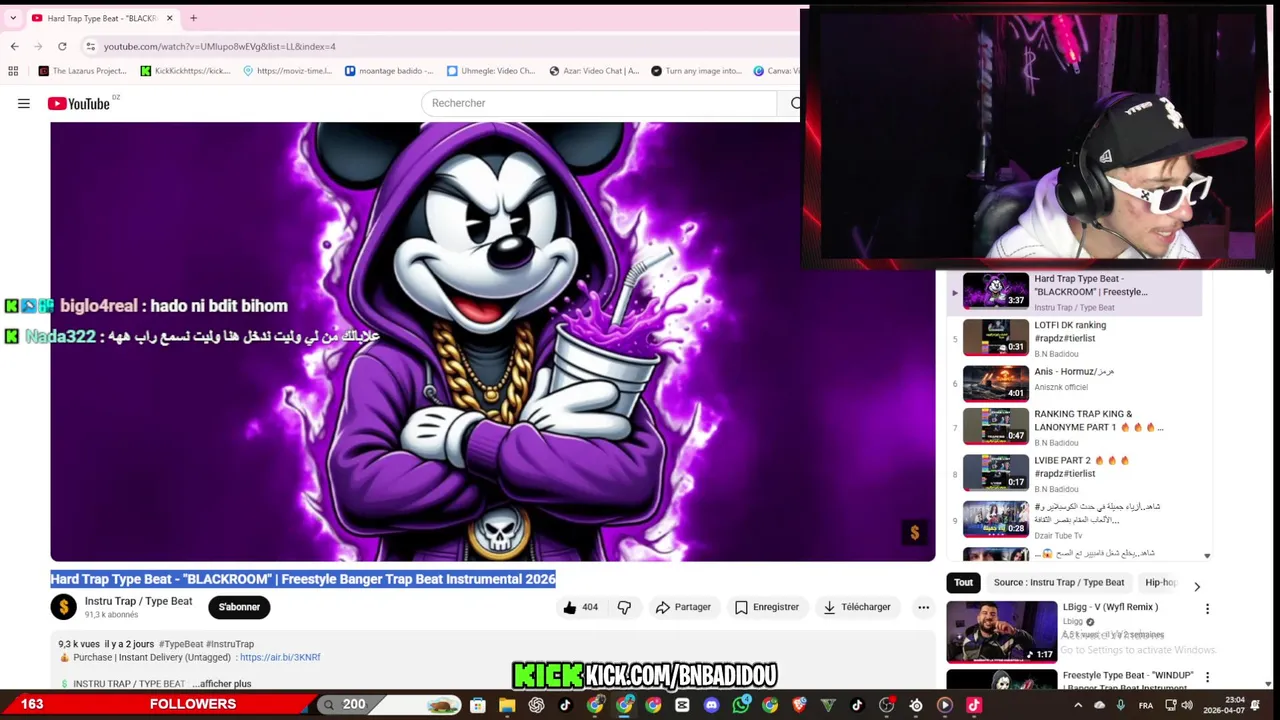
Task: Open the air.bi/3KNRf purchase link
Action: pos(280,657)
